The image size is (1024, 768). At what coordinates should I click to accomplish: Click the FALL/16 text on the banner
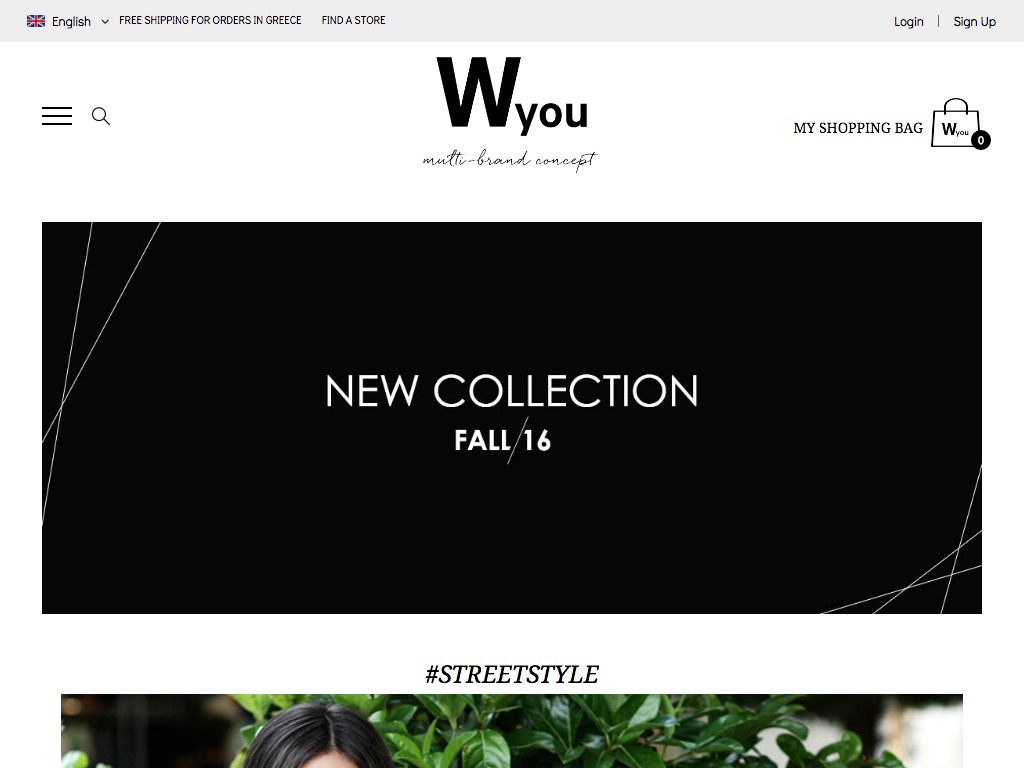pyautogui.click(x=503, y=440)
